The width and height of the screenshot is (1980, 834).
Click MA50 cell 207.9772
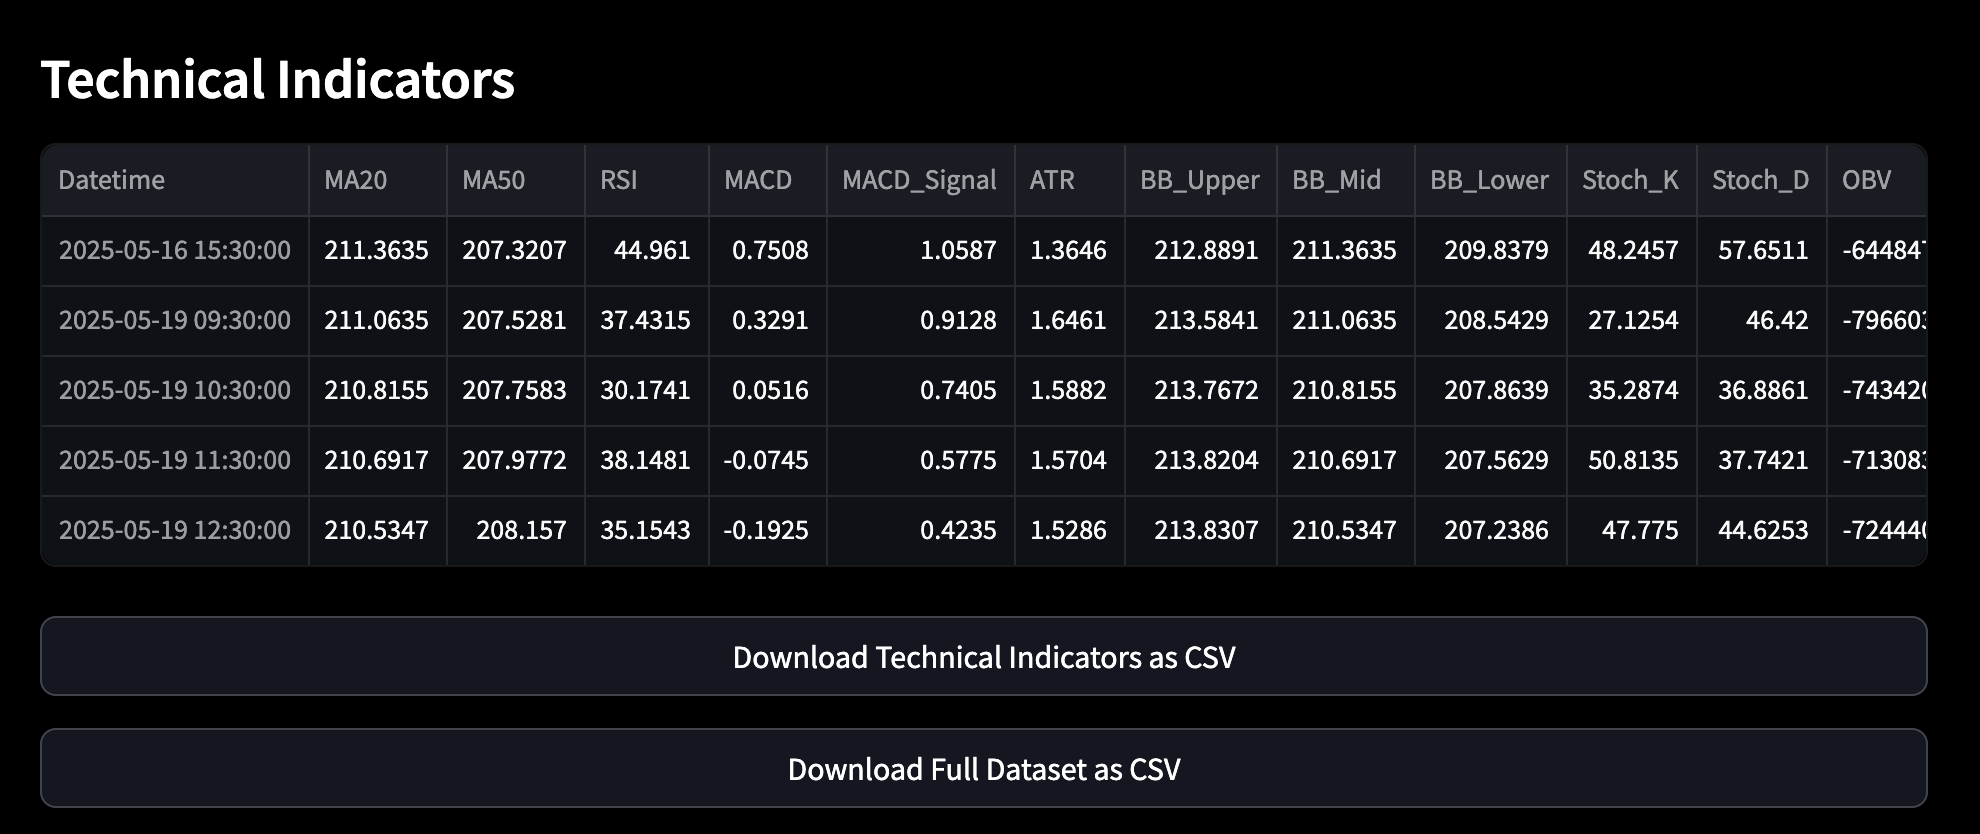pyautogui.click(x=516, y=460)
